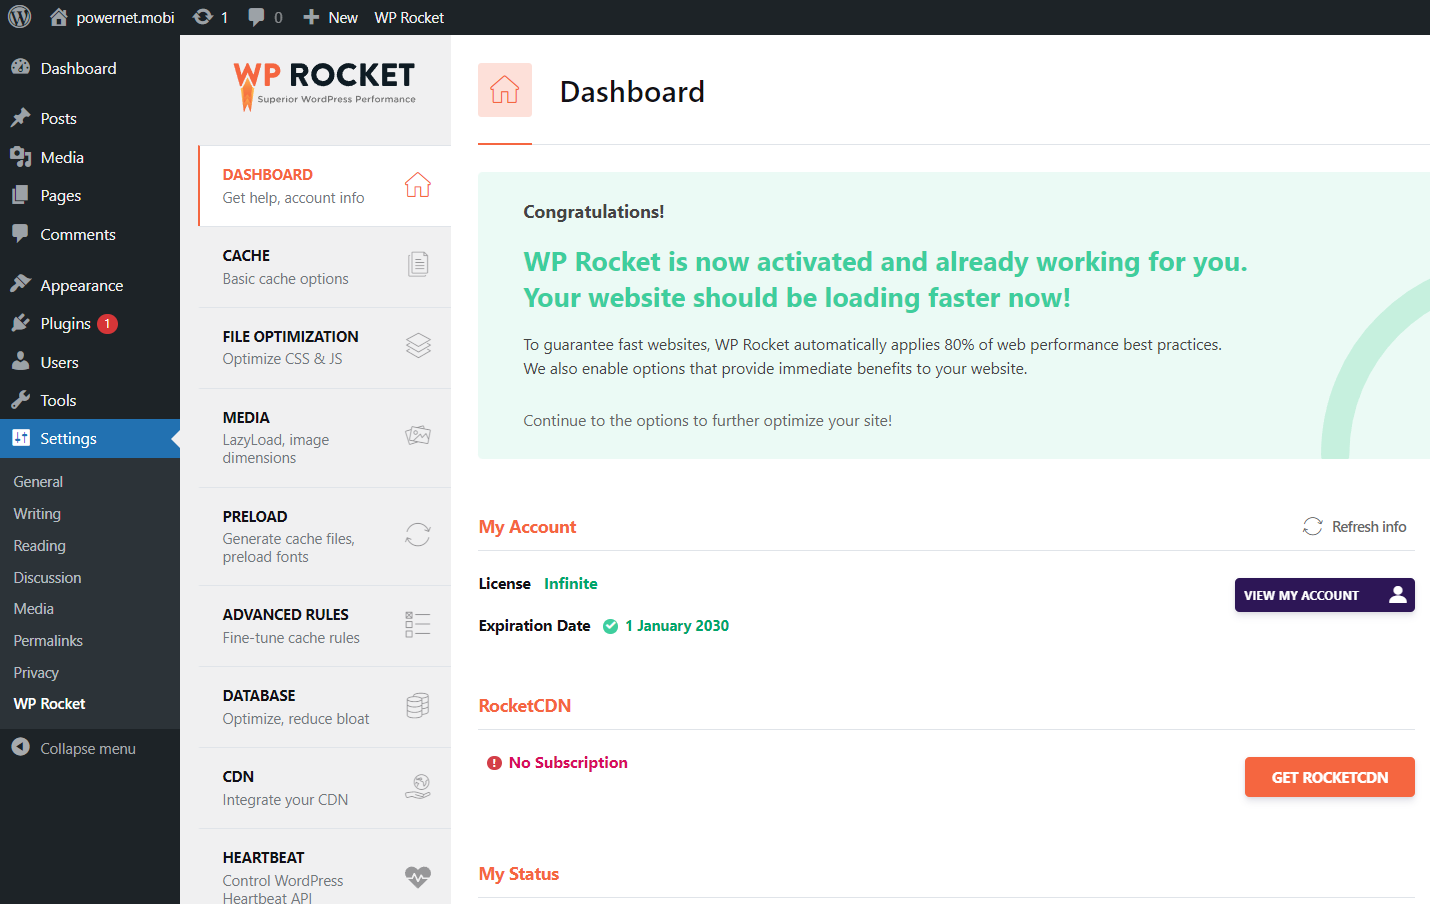Viewport: 1430px width, 904px height.
Task: Click the RocketCDN section heading
Action: pyautogui.click(x=525, y=705)
